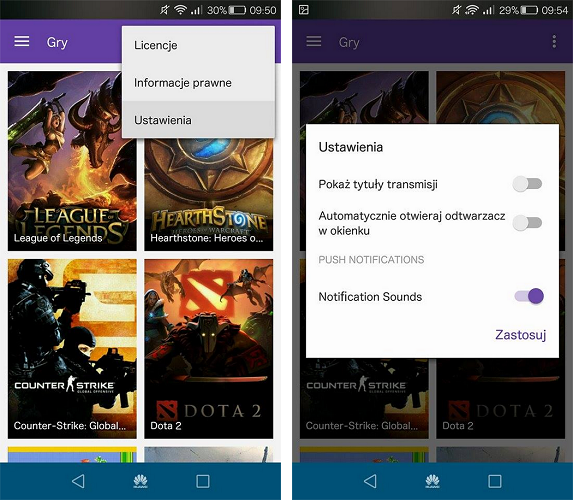Viewport: 573px width, 500px height.
Task: Toggle Pokaż tytuły transmisji switch
Action: coord(527,184)
